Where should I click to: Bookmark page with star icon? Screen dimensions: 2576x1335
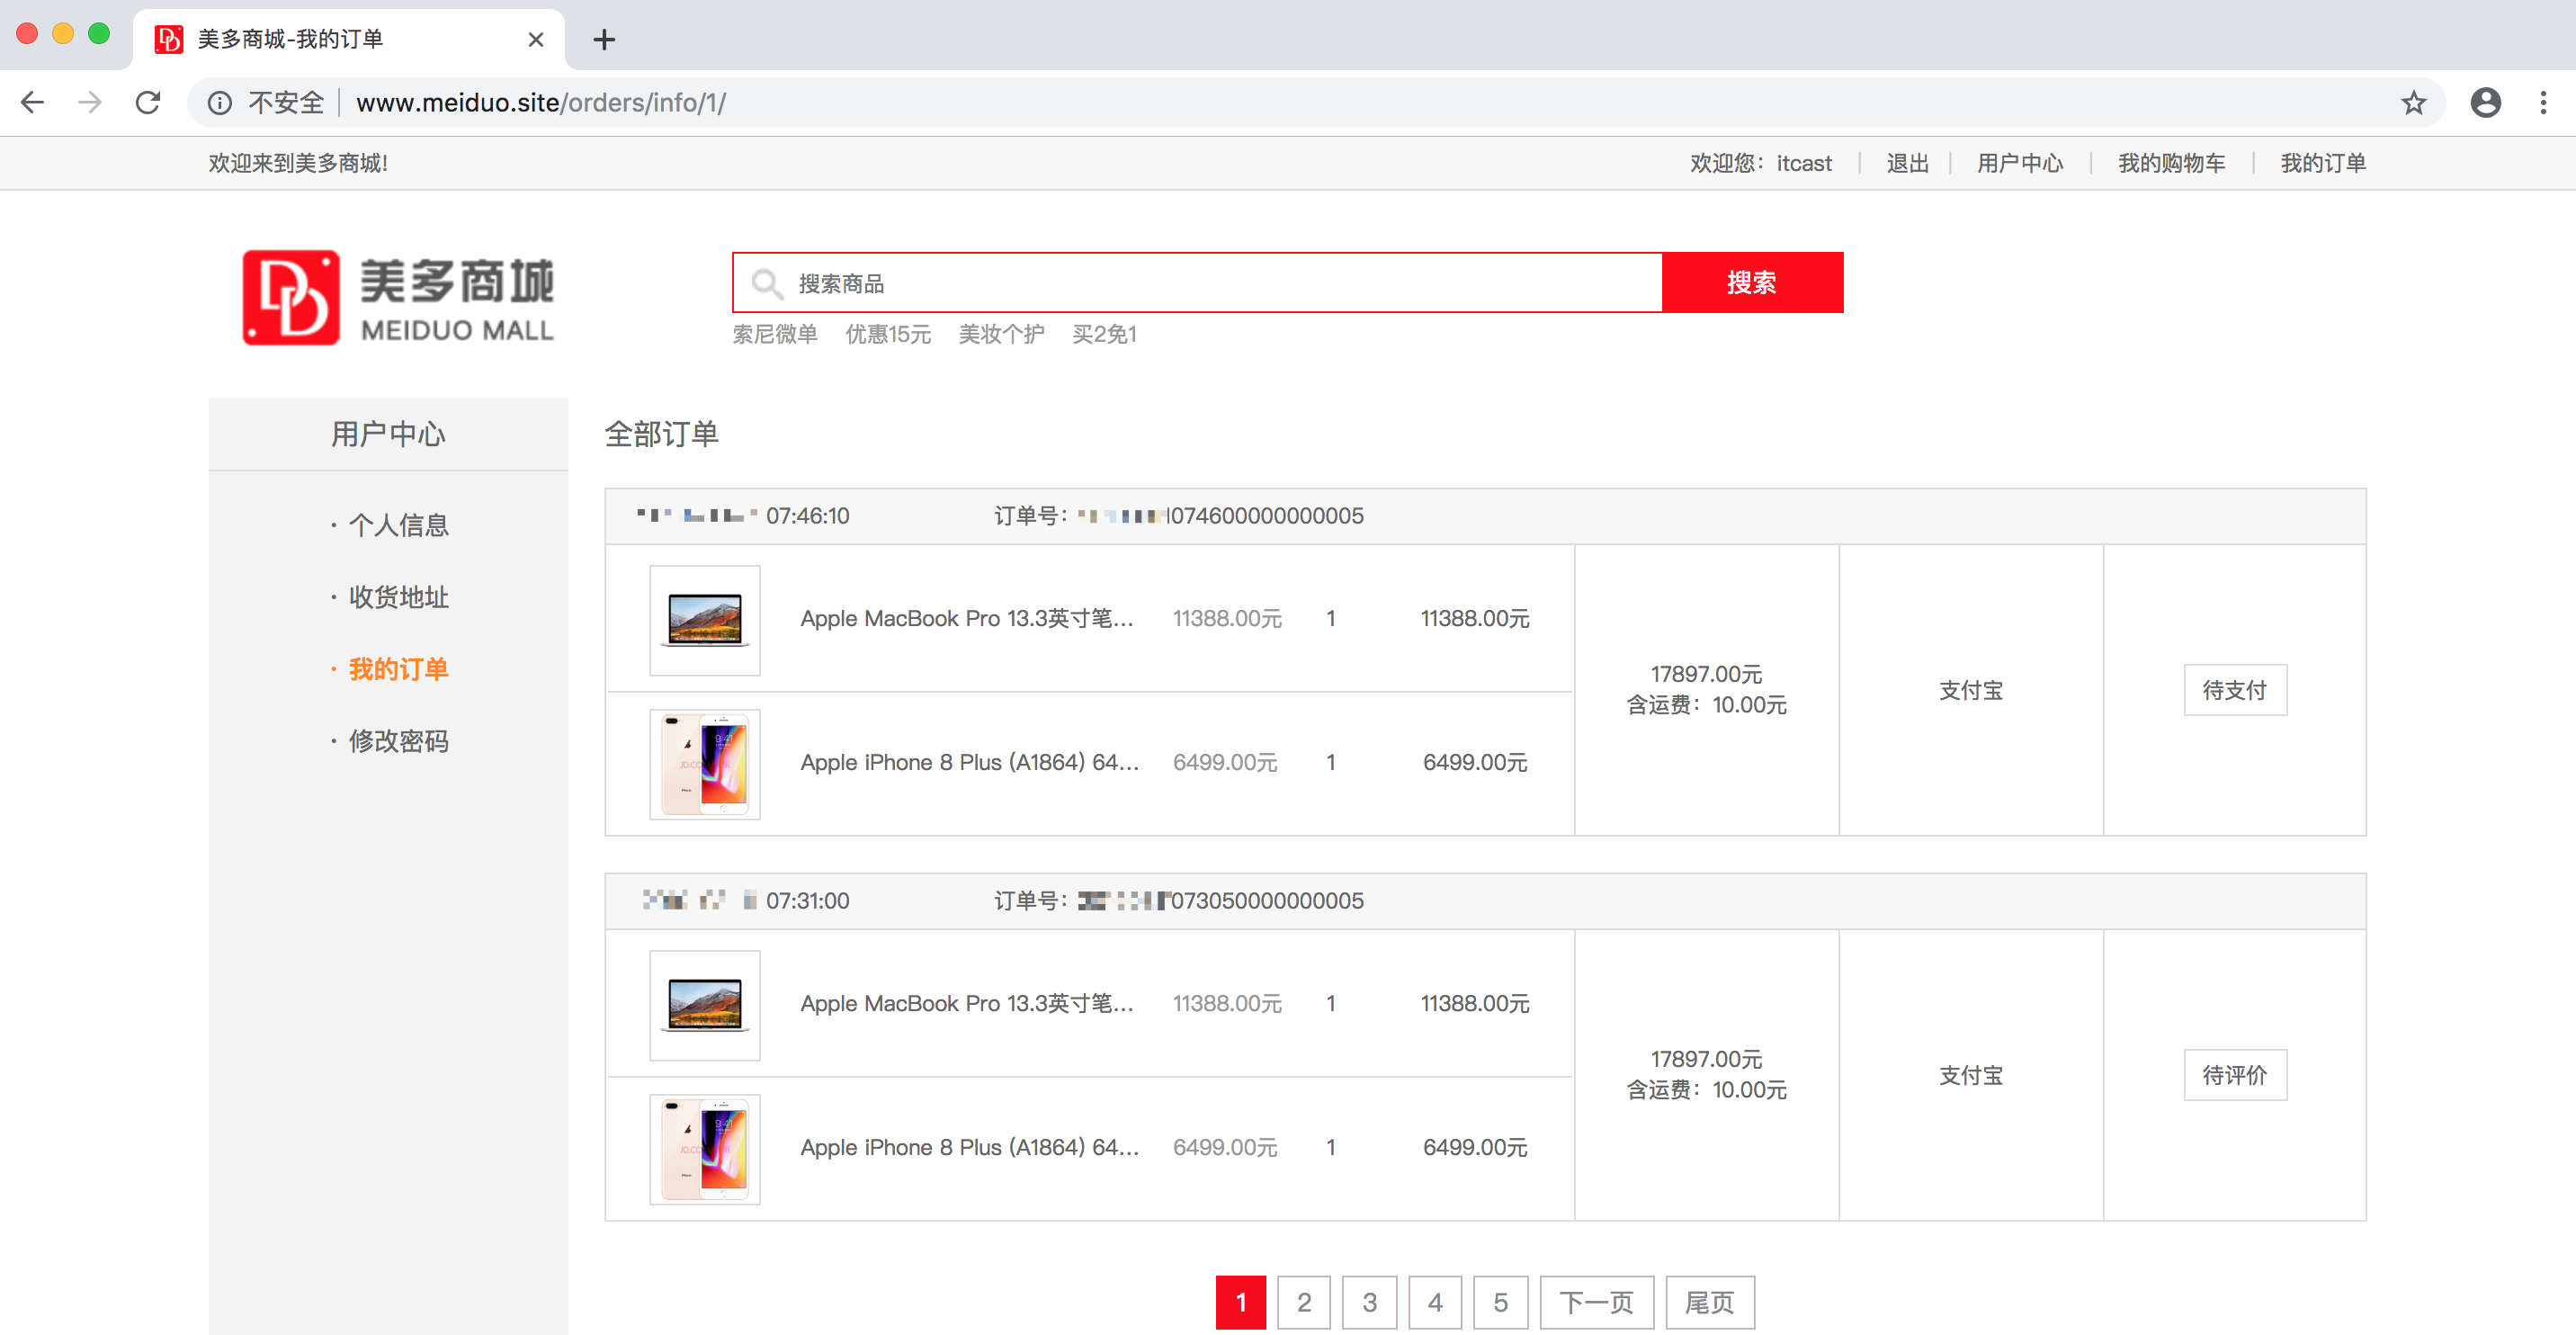tap(2413, 102)
